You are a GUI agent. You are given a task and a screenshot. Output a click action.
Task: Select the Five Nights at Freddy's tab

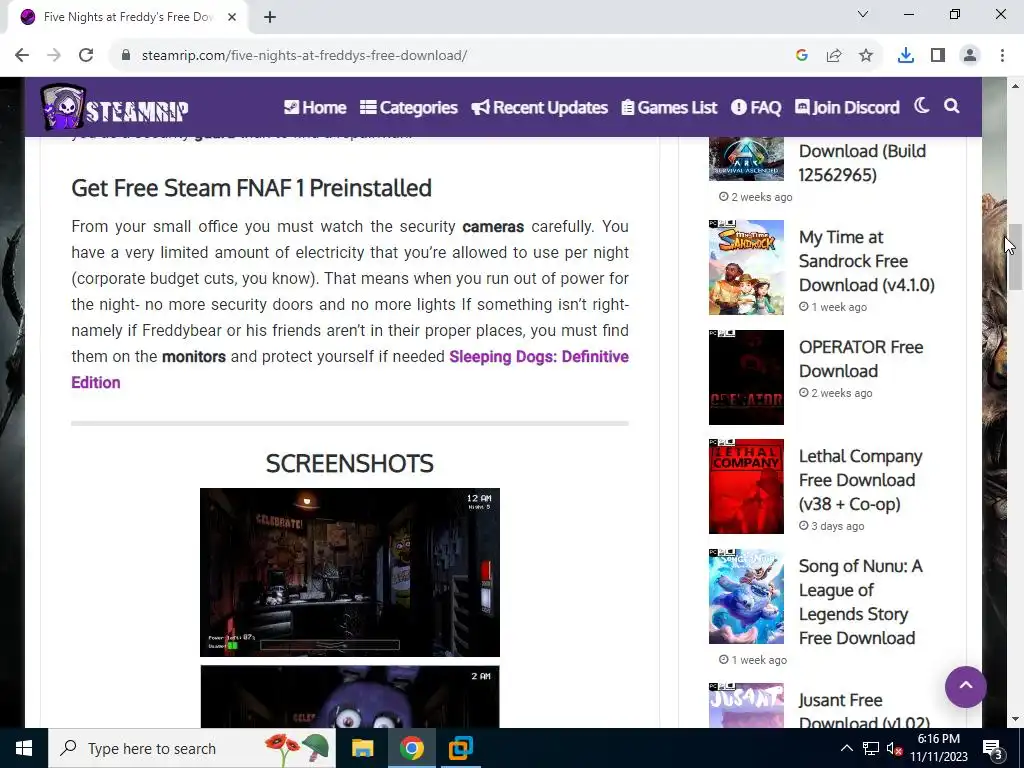point(127,17)
